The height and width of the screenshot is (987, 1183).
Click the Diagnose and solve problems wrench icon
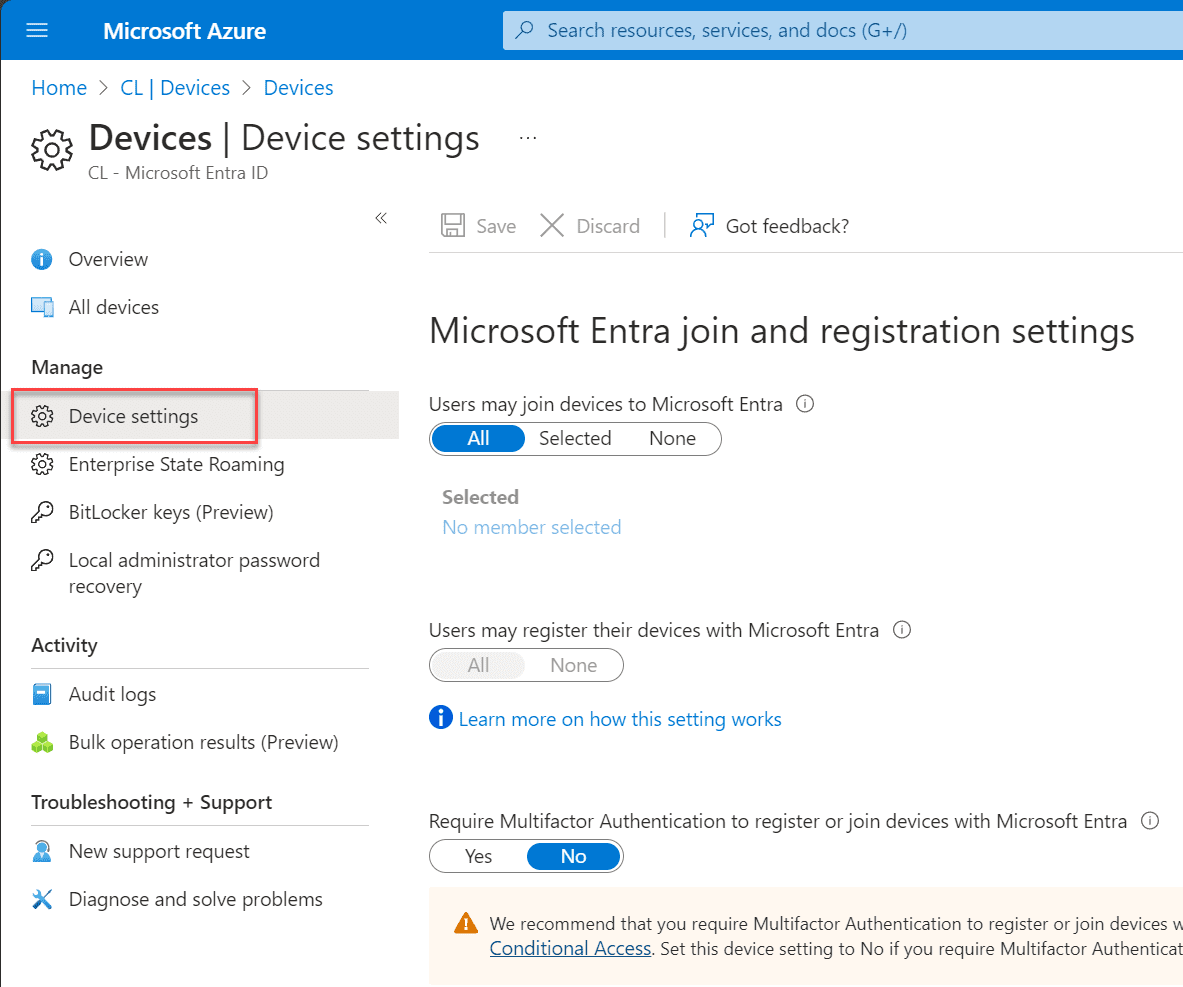pos(42,899)
